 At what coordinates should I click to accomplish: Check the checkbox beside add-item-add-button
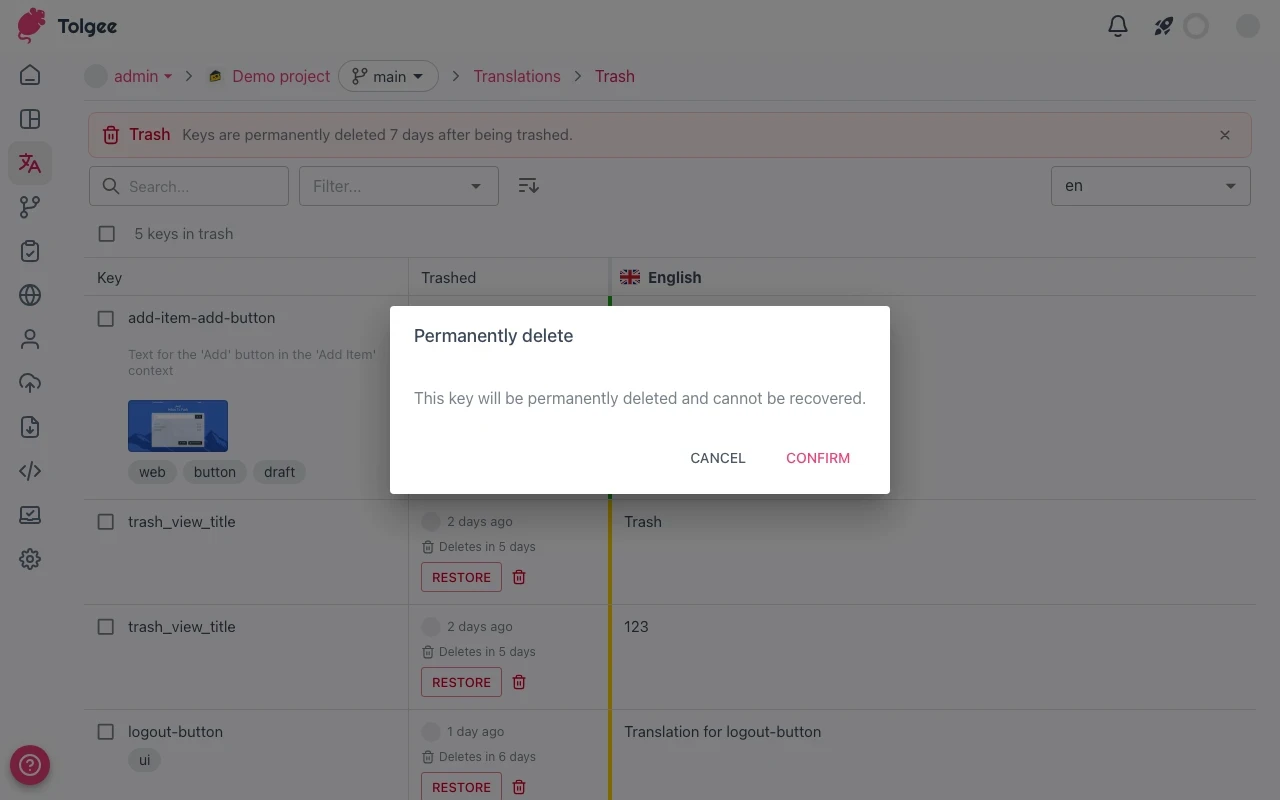(x=105, y=318)
